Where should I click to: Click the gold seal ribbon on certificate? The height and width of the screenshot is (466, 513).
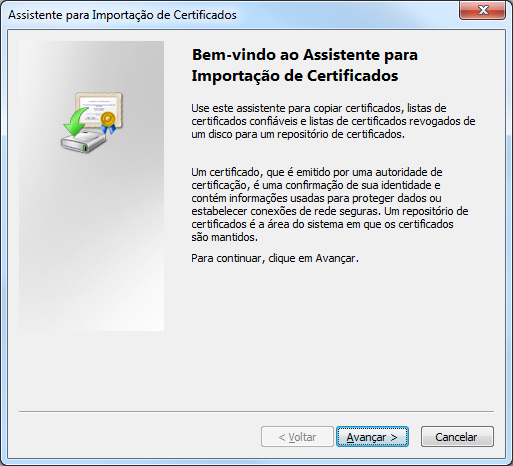coord(108,122)
